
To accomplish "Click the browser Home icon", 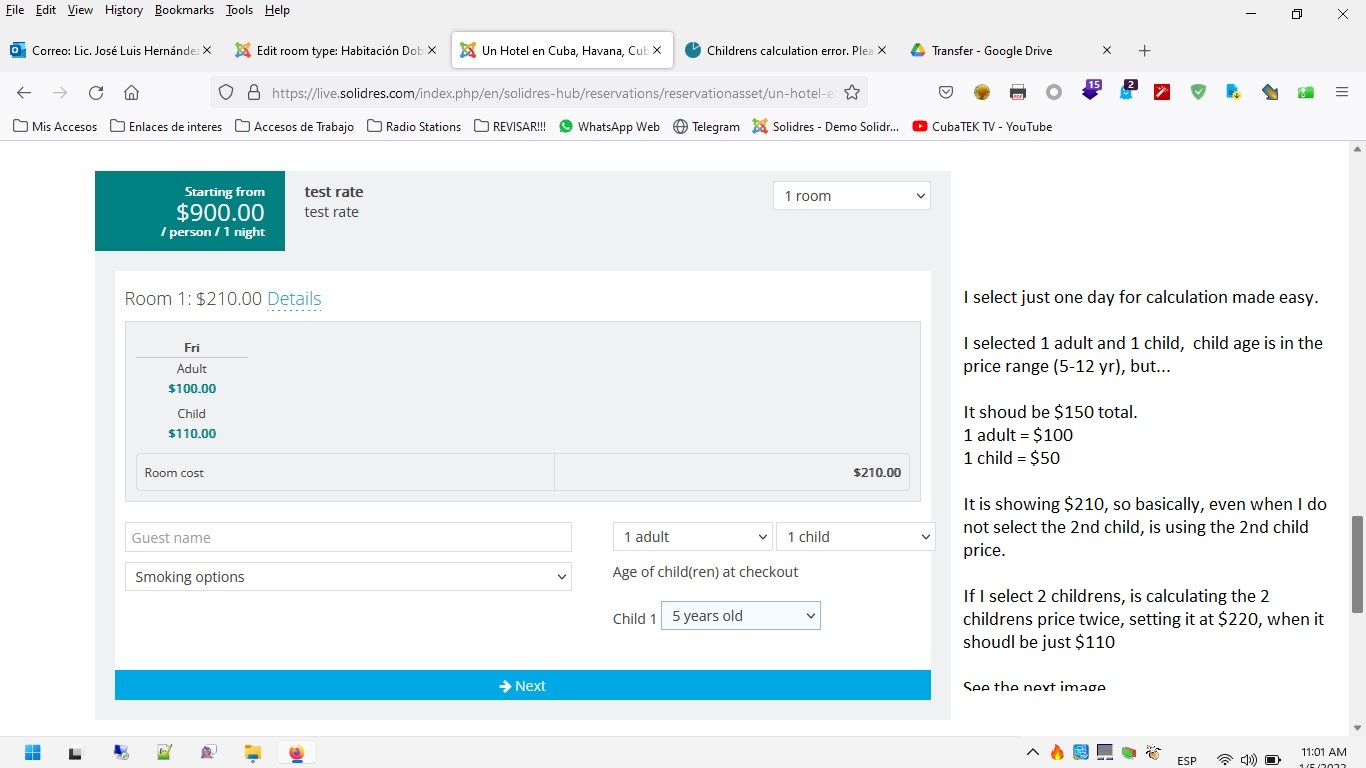I will coord(131,93).
